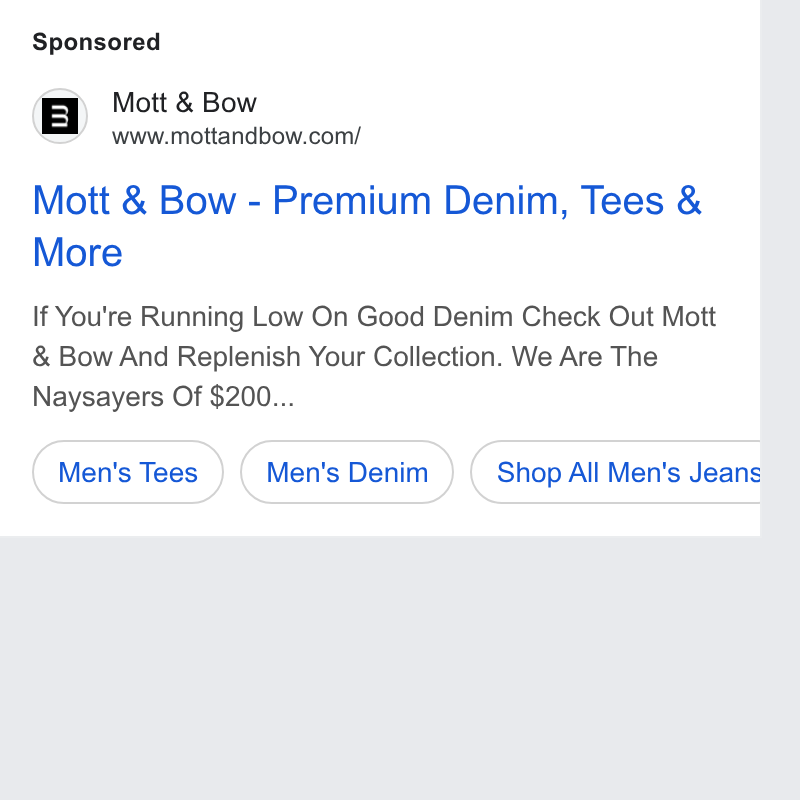Follow the blue Mott & Bow ad title
Image resolution: width=800 pixels, height=800 pixels.
pyautogui.click(x=367, y=226)
